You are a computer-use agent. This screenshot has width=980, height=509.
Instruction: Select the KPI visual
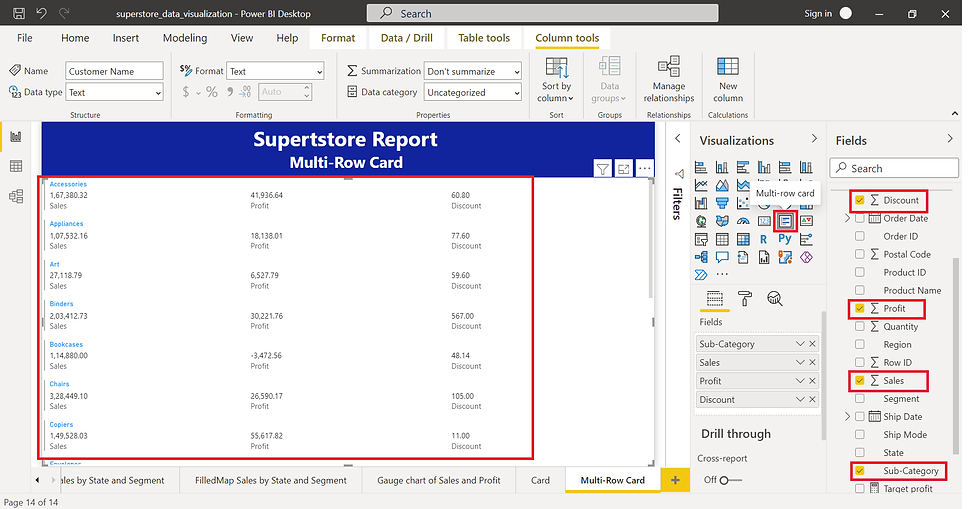click(806, 221)
